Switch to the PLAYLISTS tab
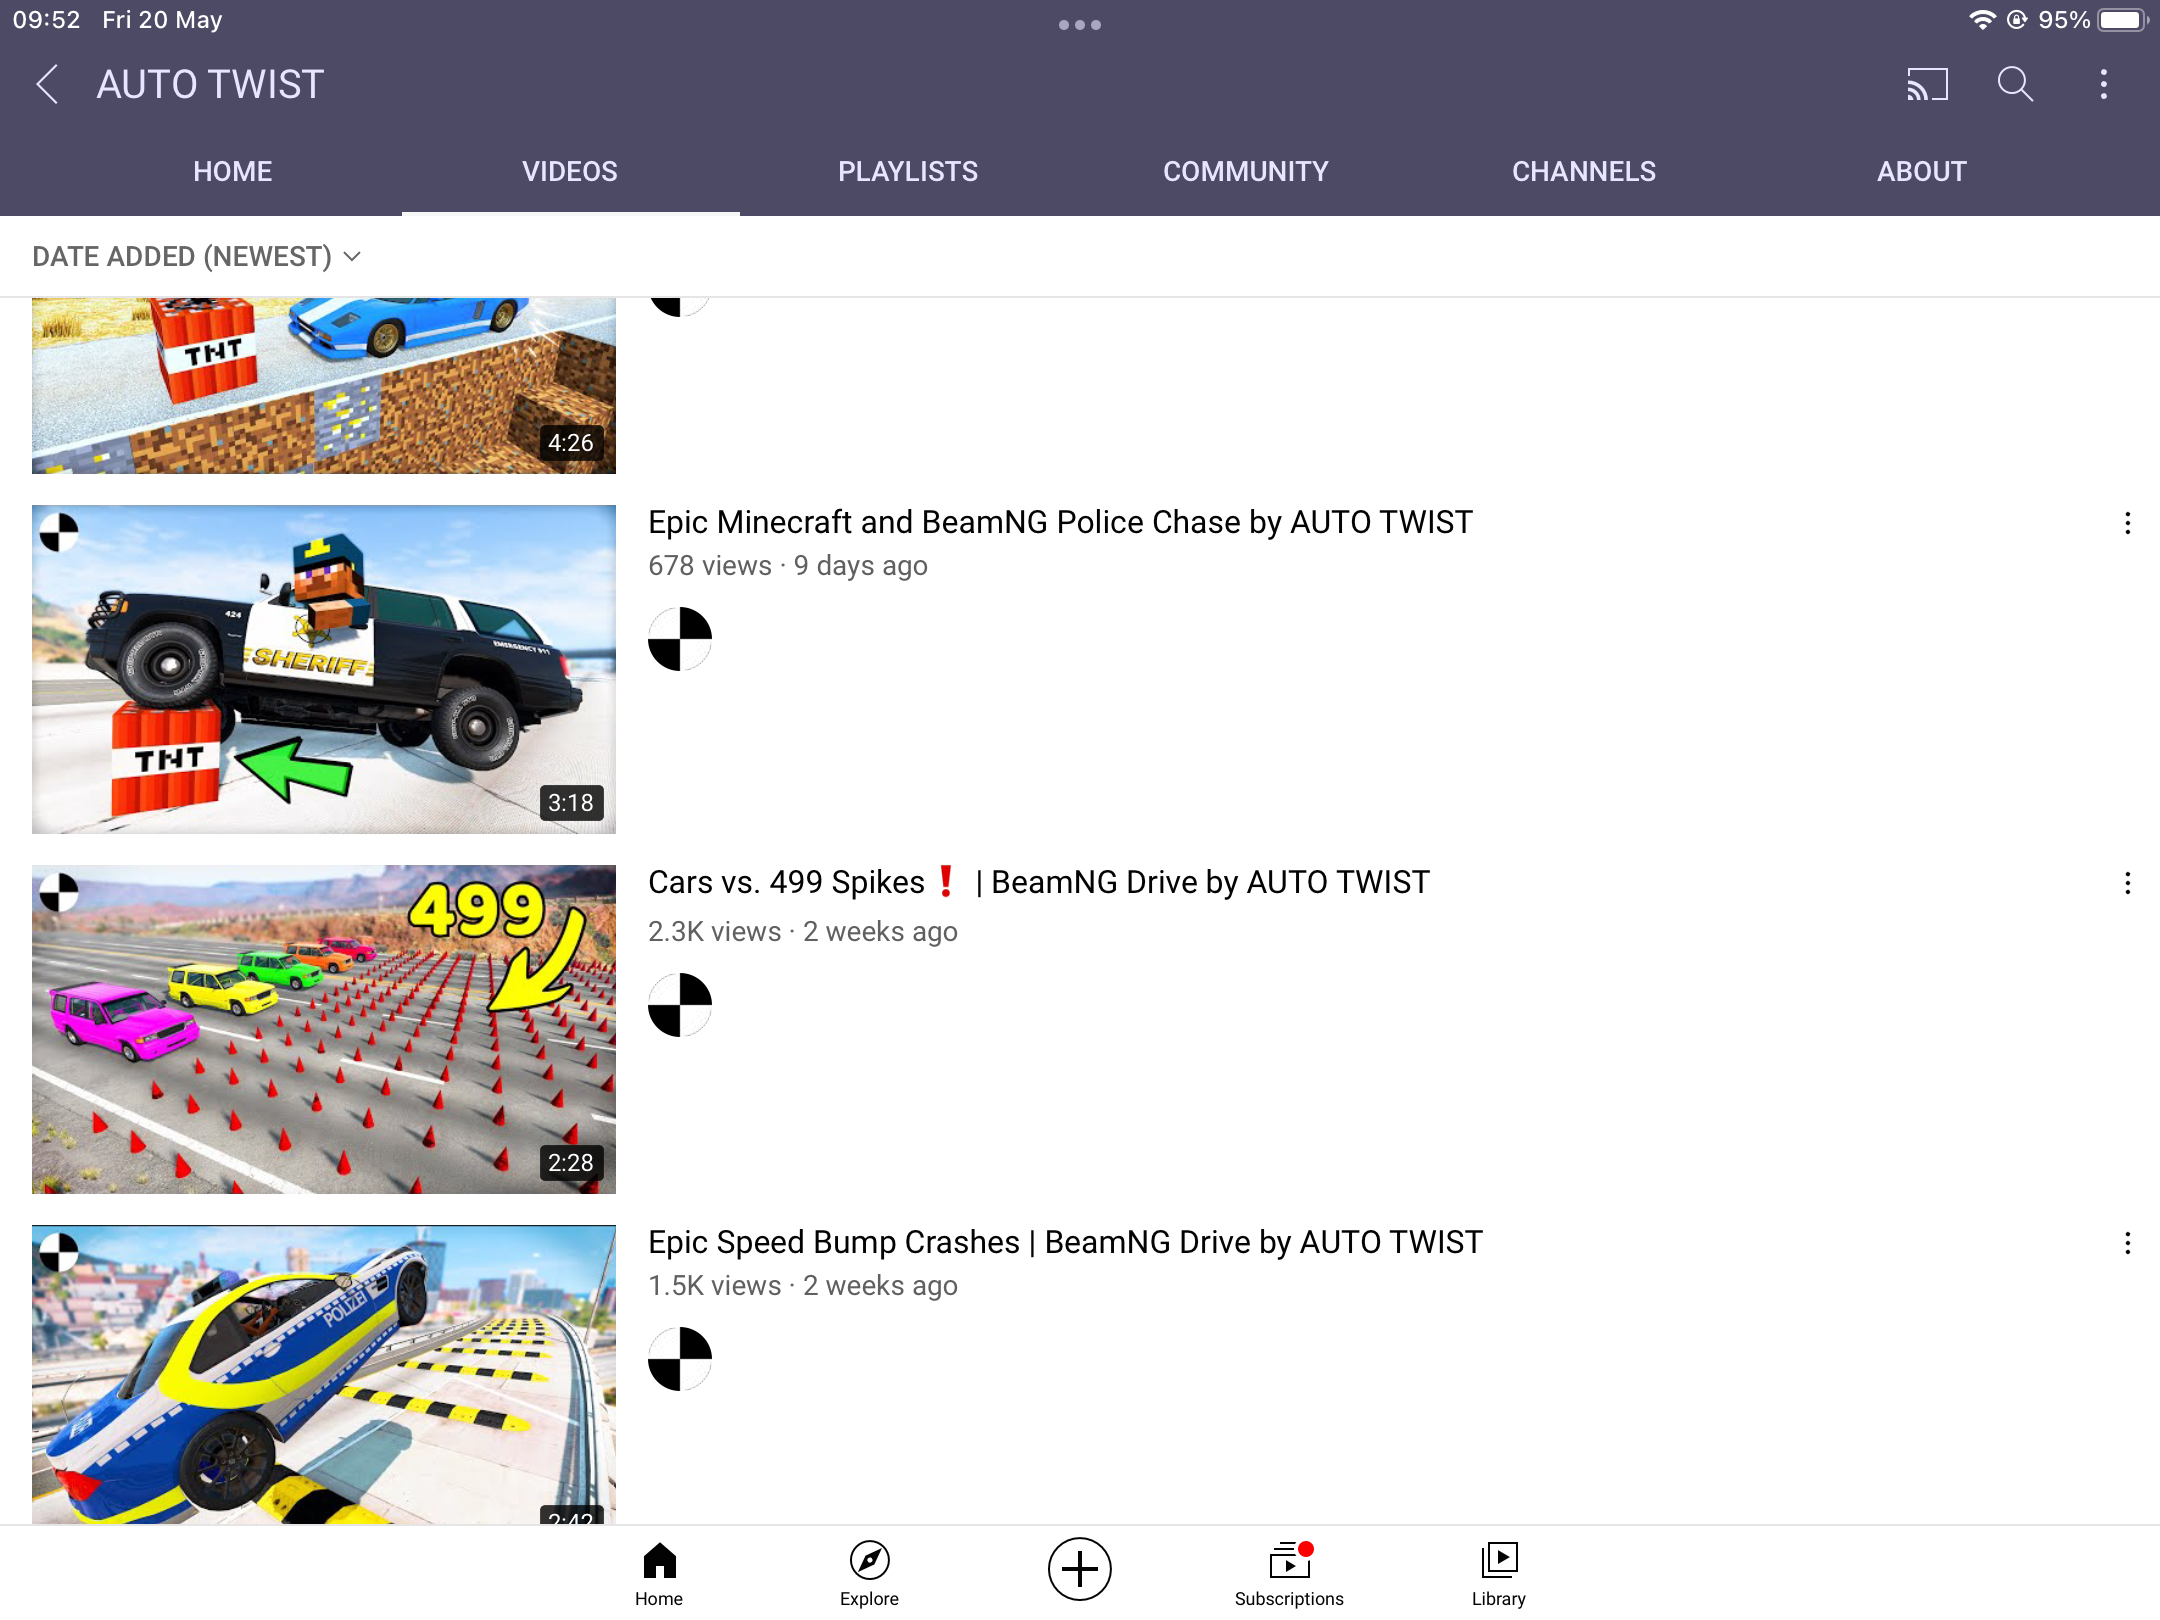 click(908, 171)
